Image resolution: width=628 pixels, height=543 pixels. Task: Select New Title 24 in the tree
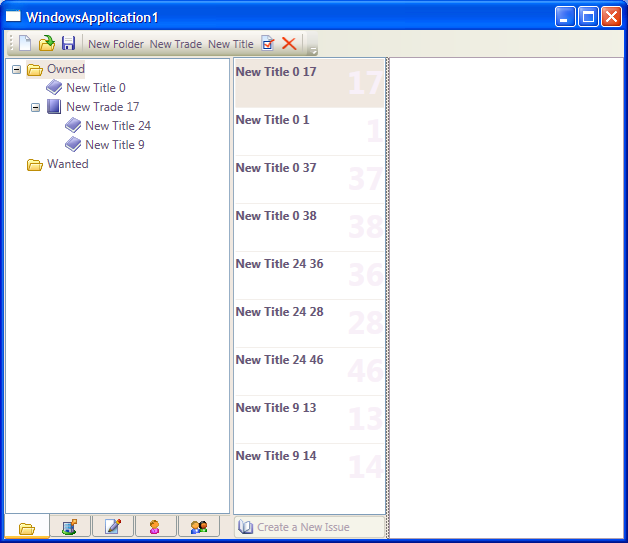(x=117, y=126)
